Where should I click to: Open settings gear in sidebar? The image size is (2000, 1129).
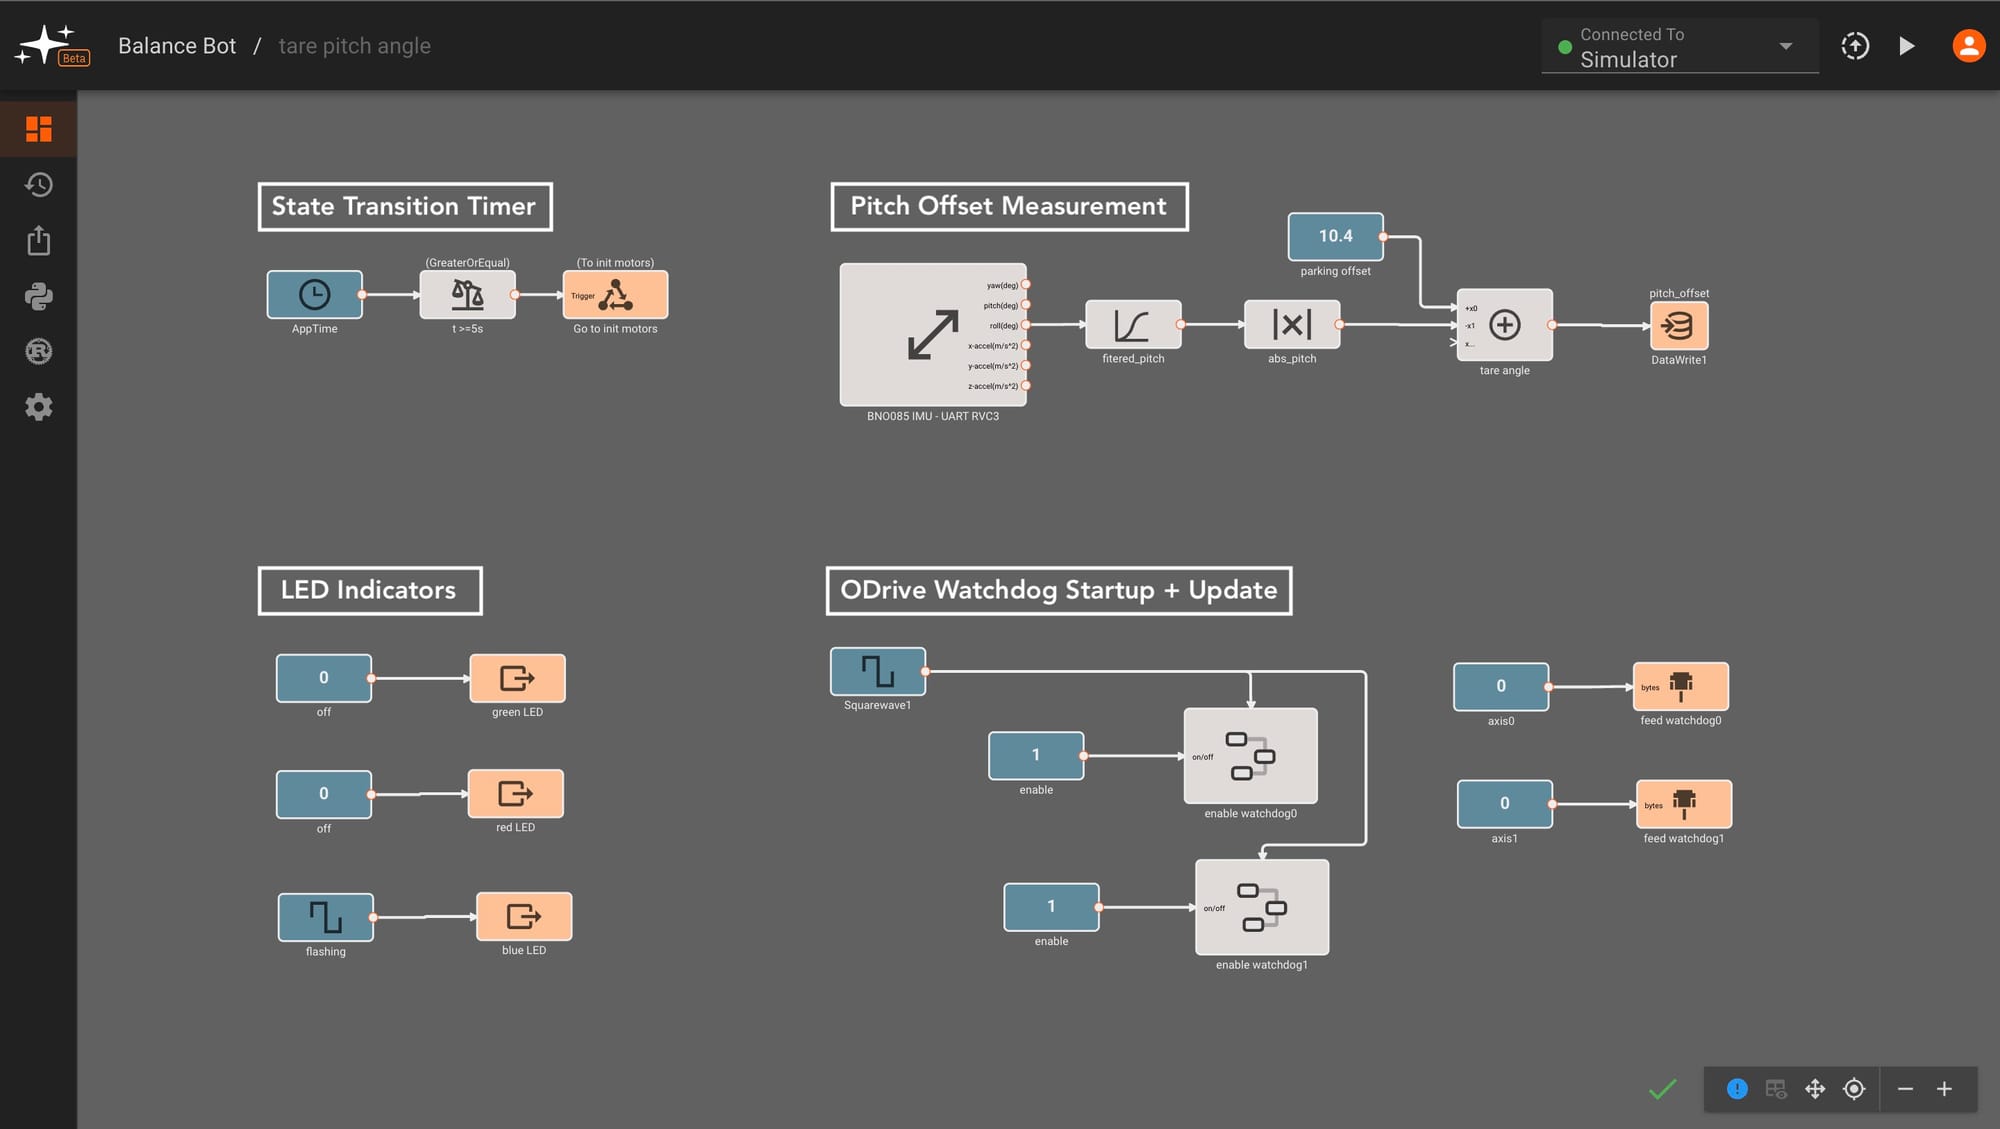point(38,407)
